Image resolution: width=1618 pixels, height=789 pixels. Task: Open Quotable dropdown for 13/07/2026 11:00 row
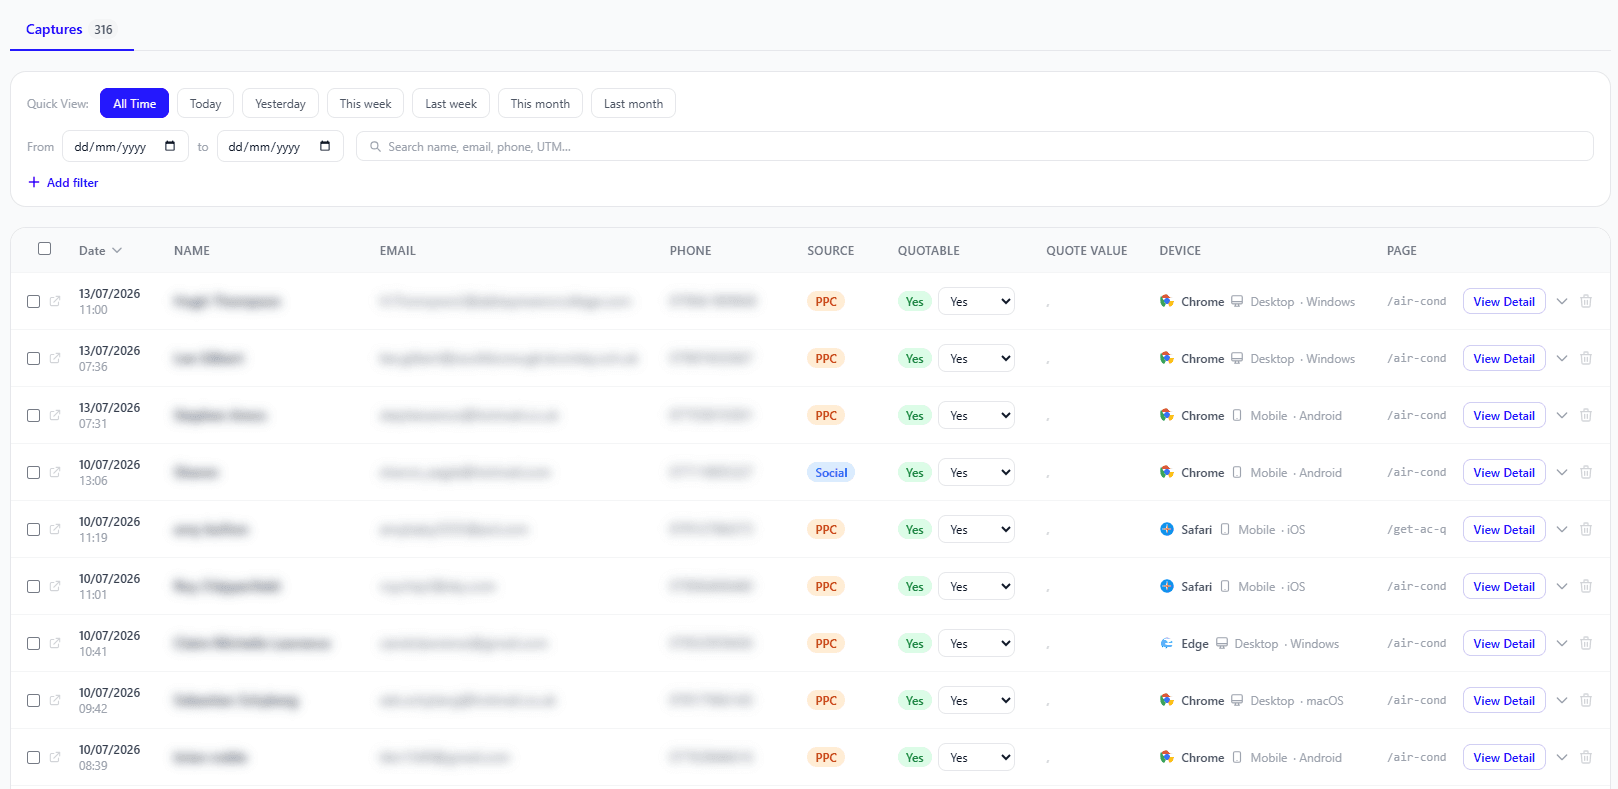point(976,301)
